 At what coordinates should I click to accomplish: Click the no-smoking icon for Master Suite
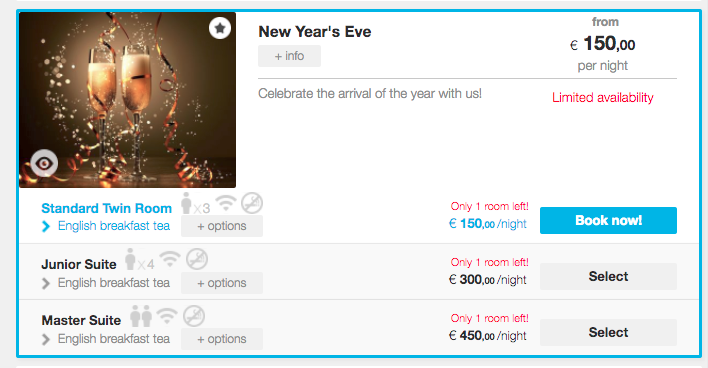click(x=194, y=316)
